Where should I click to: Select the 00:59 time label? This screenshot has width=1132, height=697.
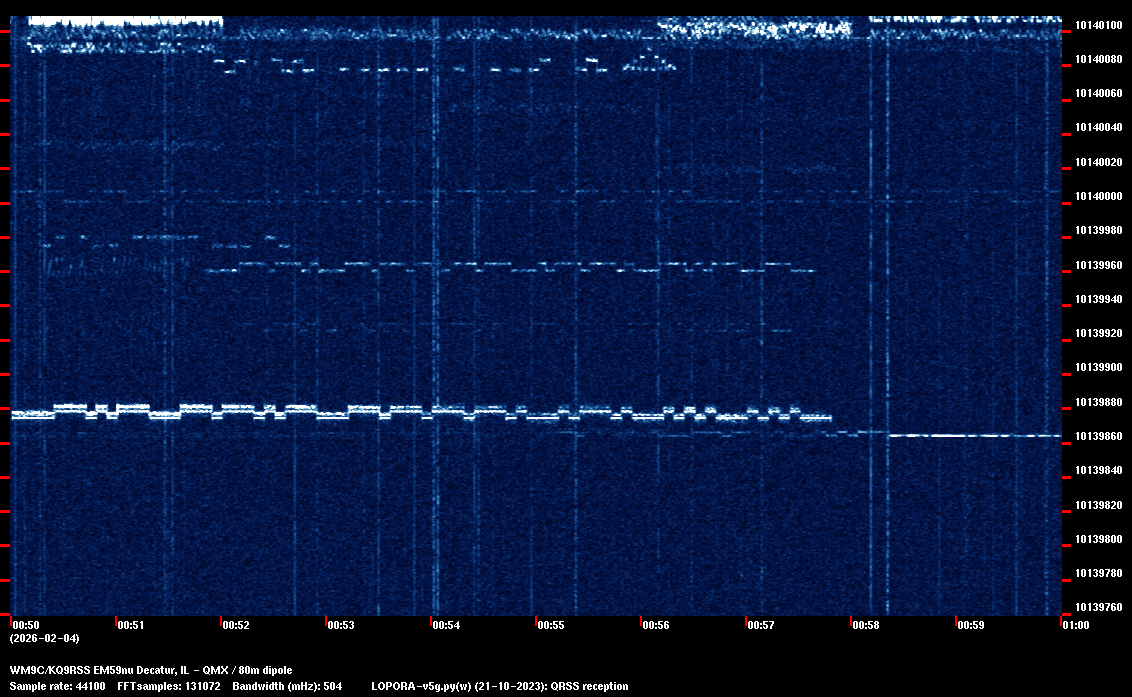pos(971,625)
